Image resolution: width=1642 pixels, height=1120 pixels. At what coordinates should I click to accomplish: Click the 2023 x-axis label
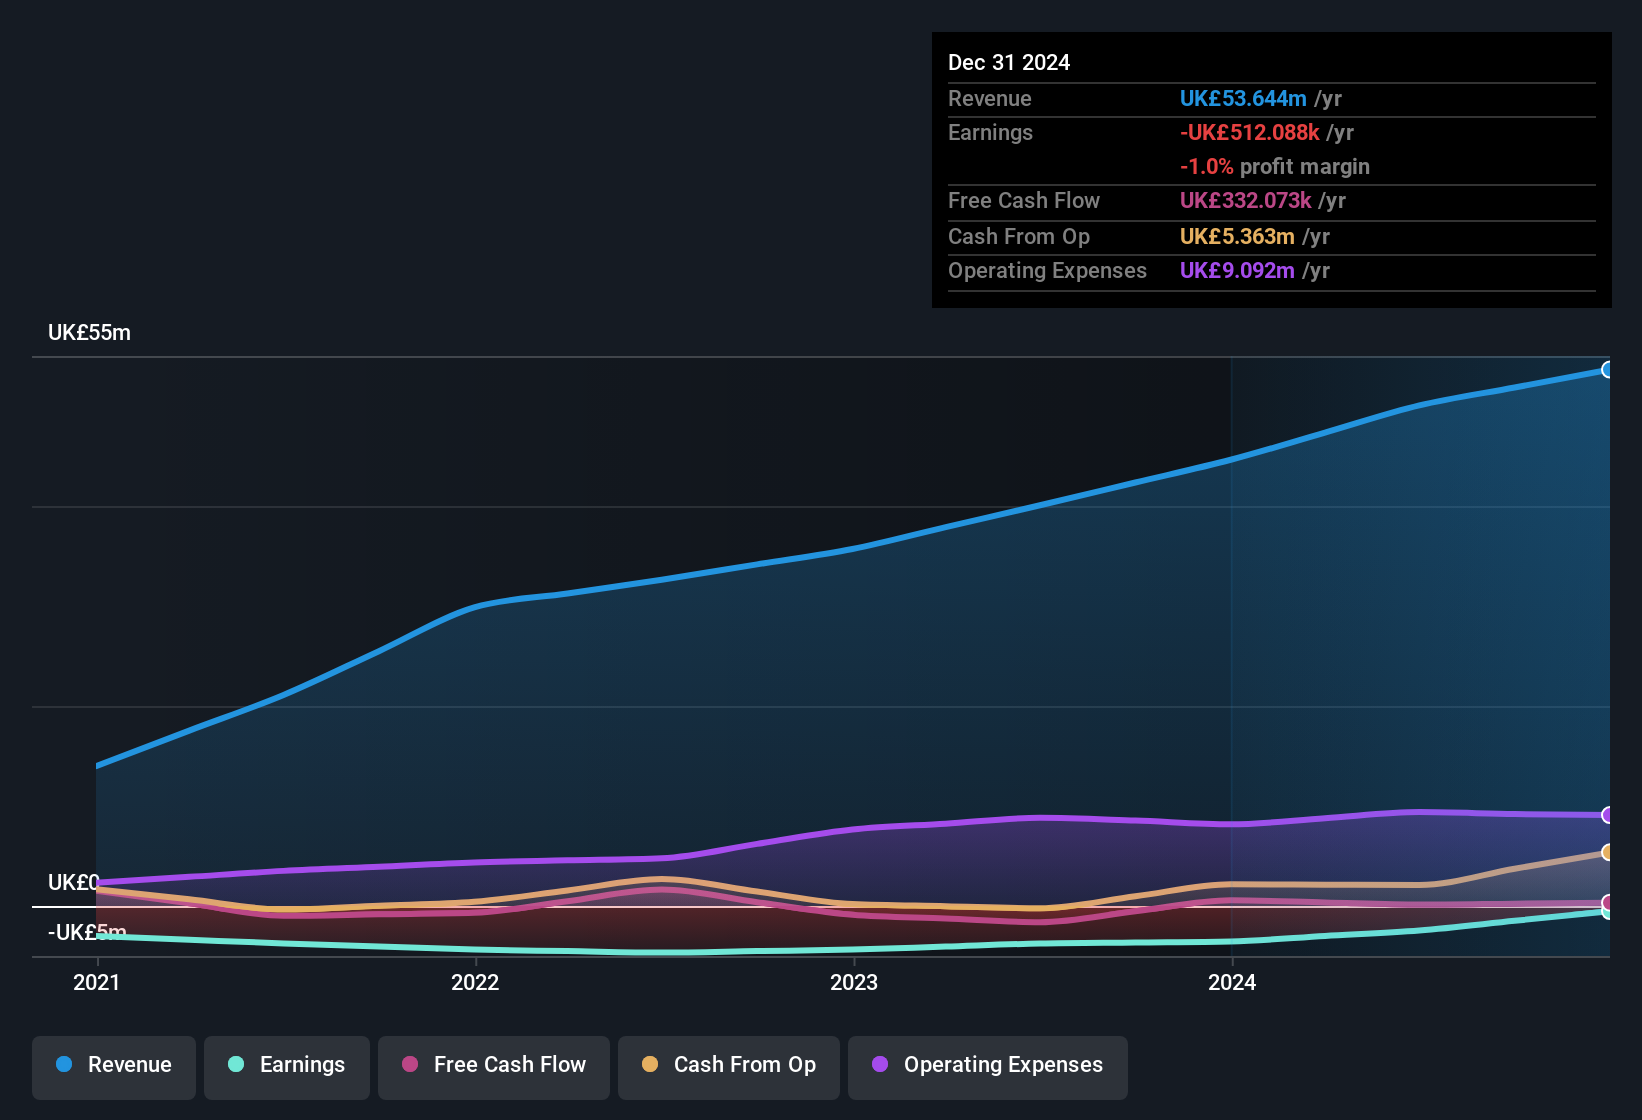tap(854, 982)
